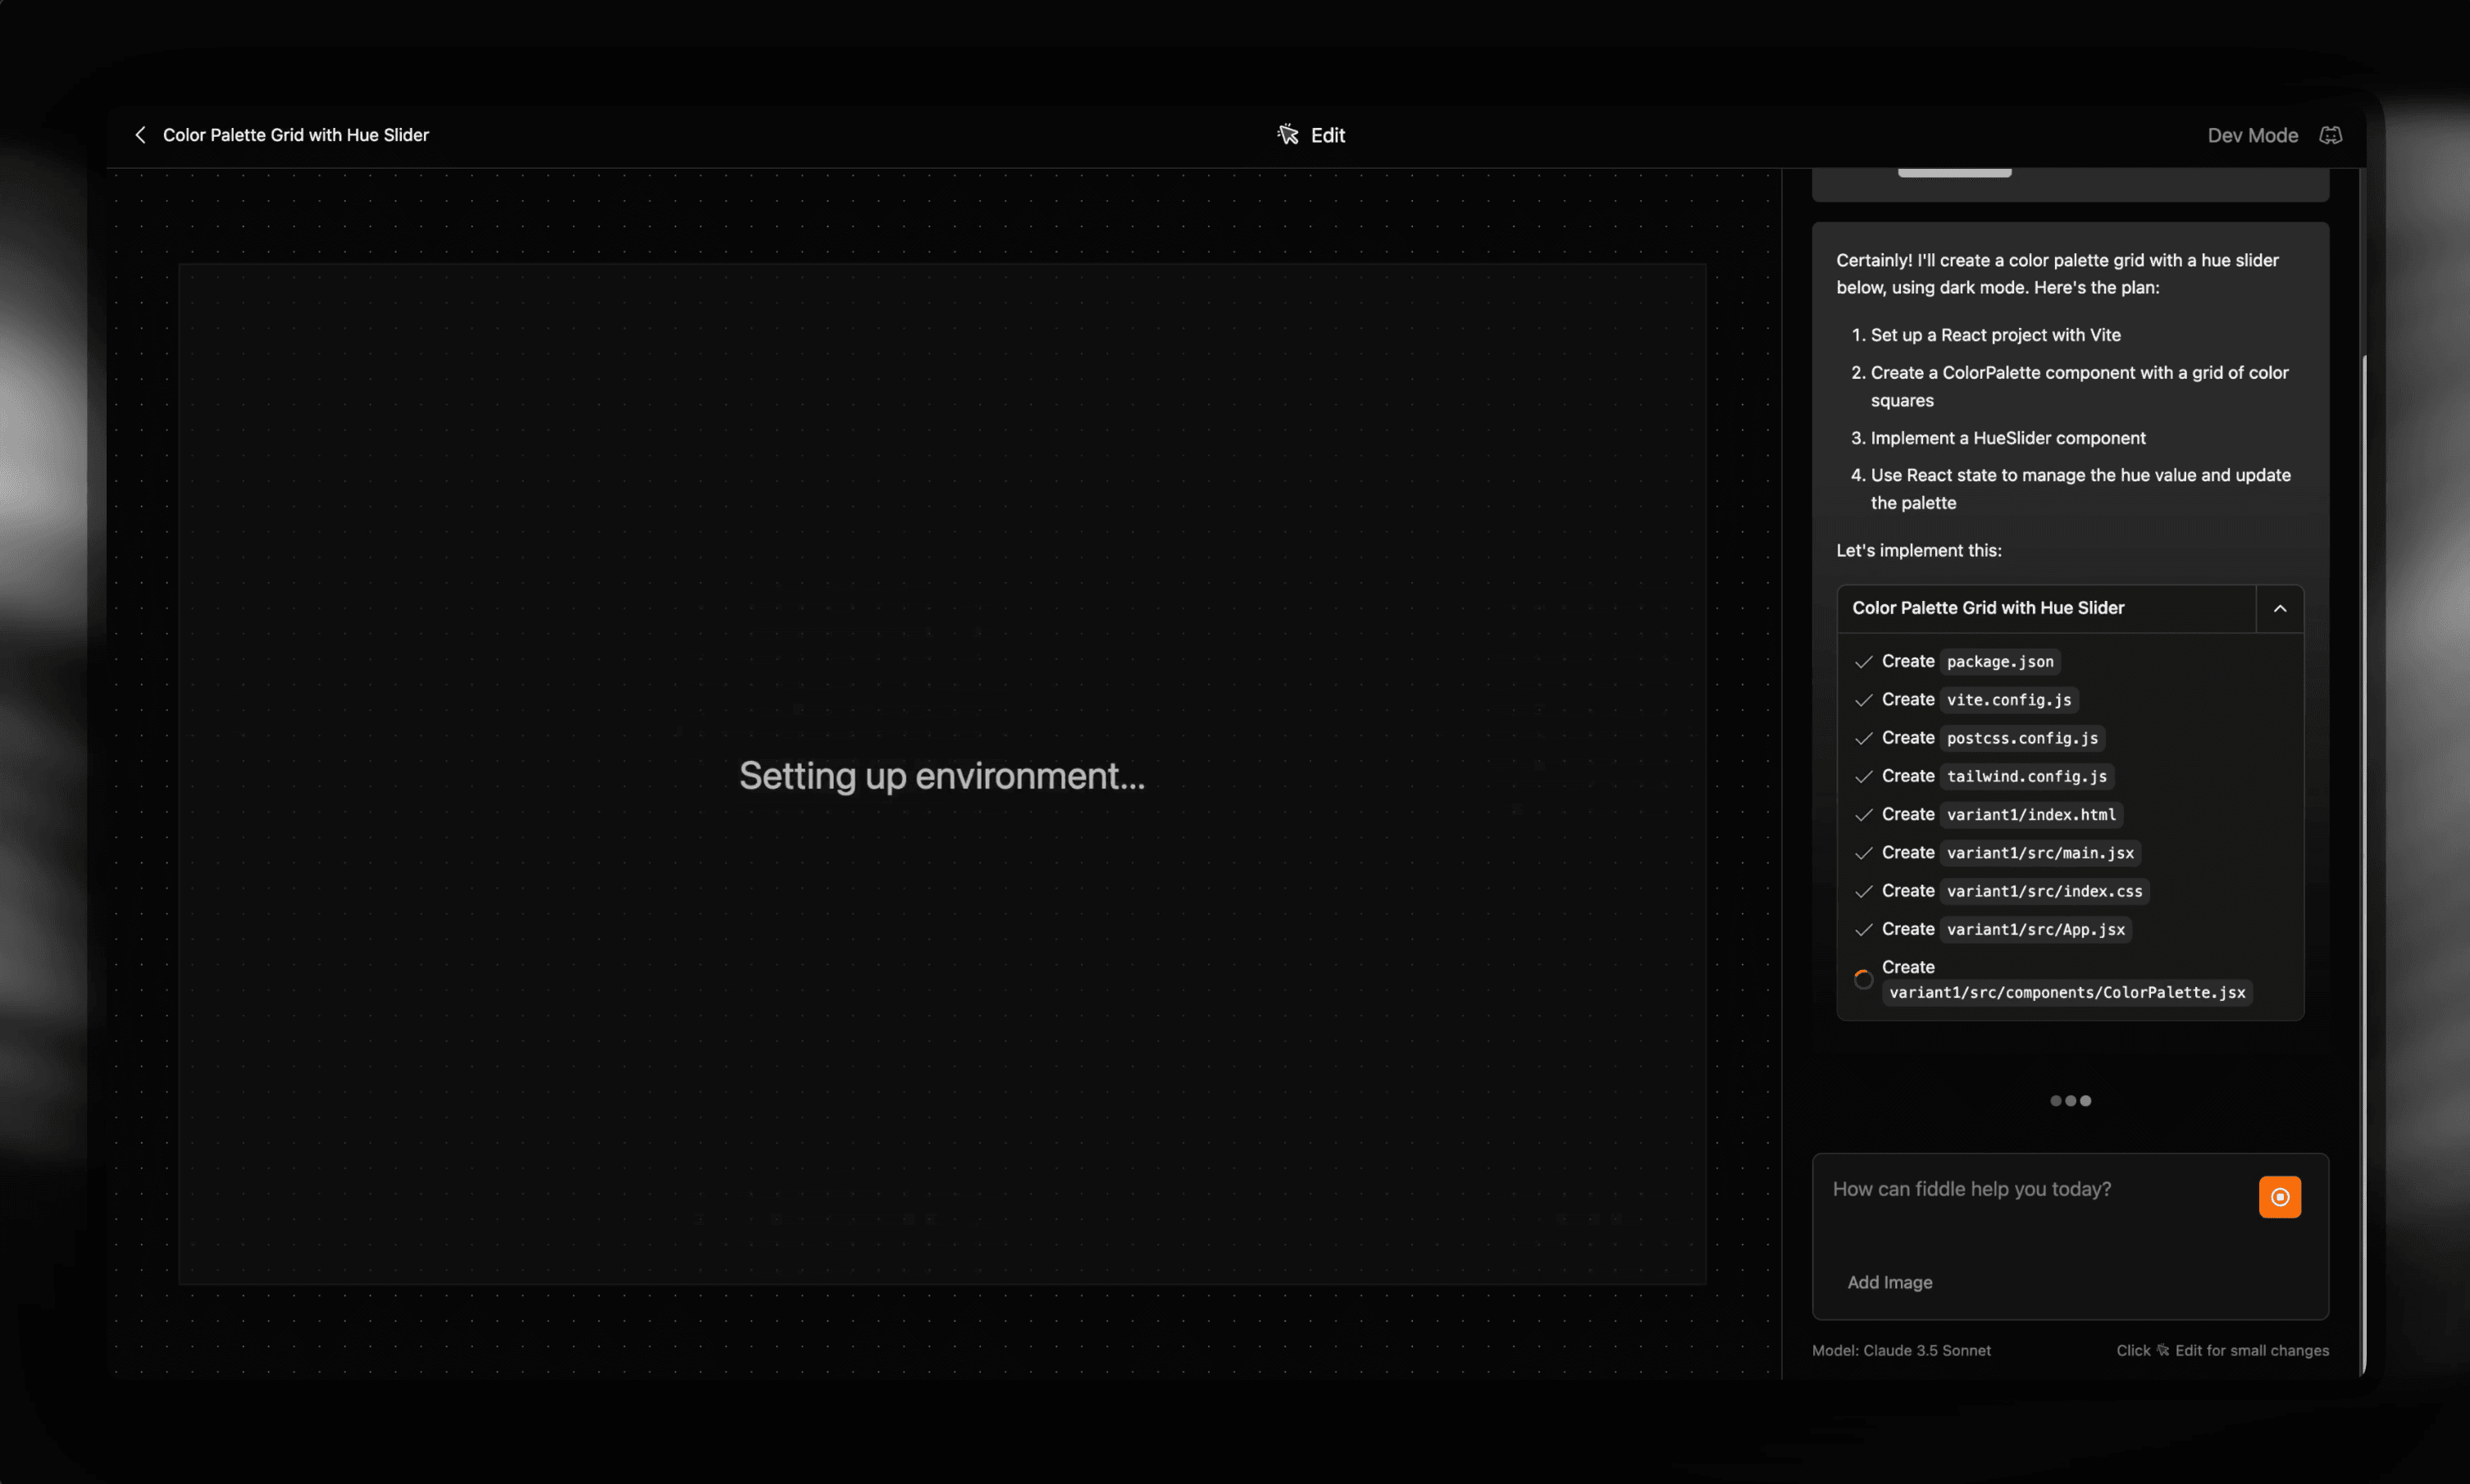Click the checkmark next to vite.config.js

tap(1862, 700)
